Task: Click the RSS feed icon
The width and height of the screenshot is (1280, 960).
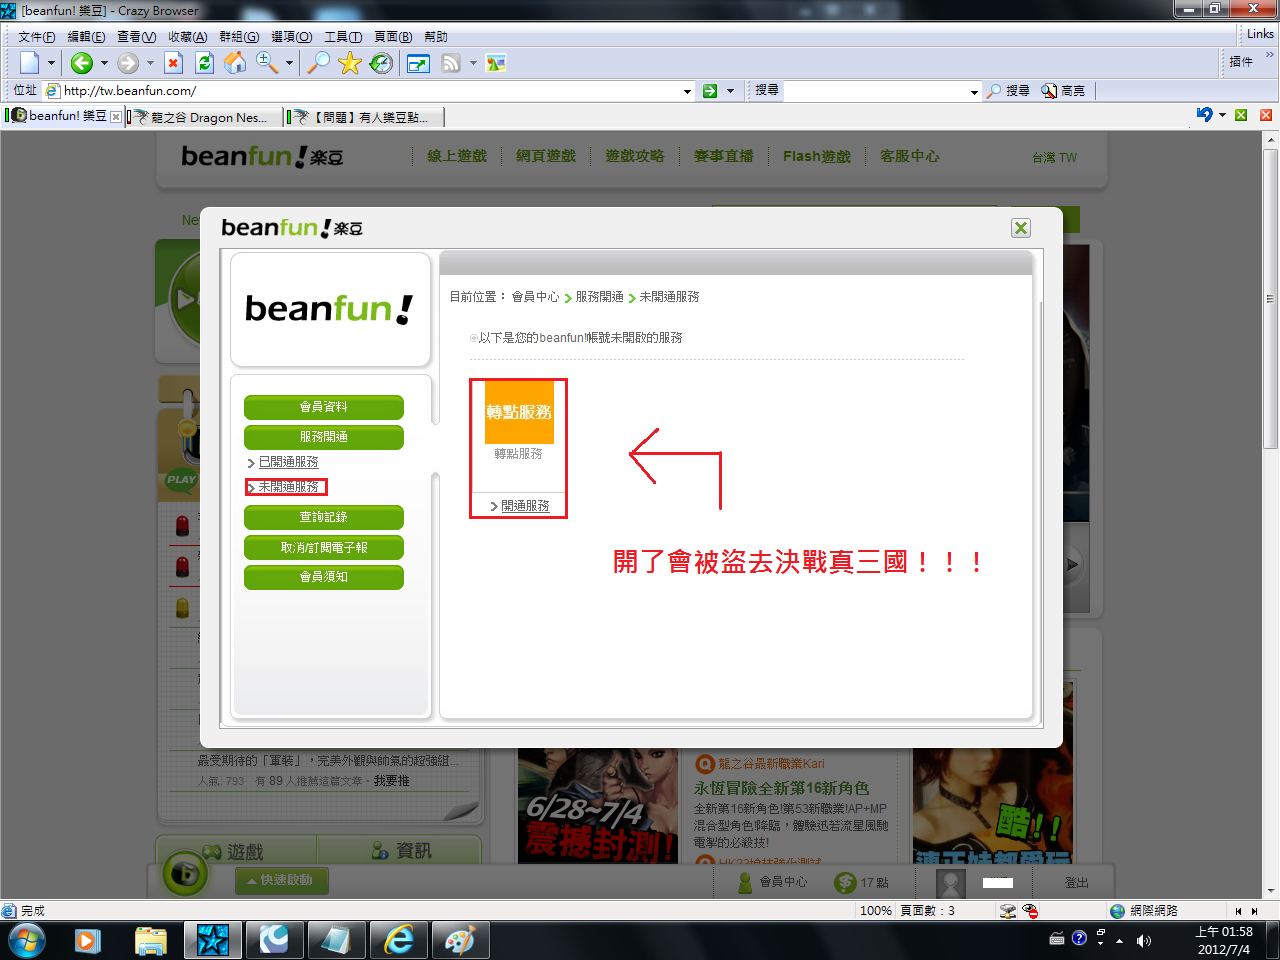Action: (x=451, y=64)
